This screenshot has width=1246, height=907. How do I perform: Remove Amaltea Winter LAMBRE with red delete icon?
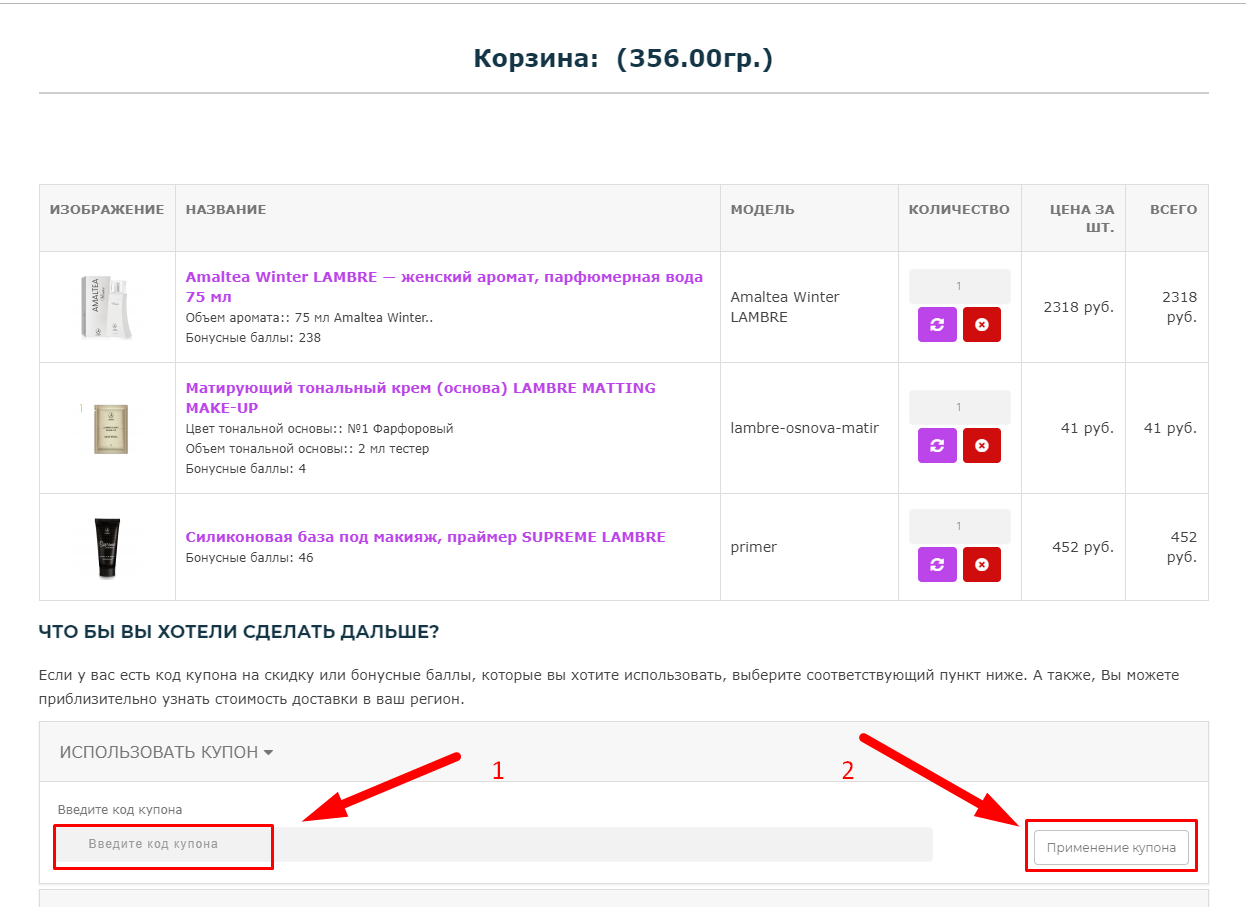pos(981,325)
